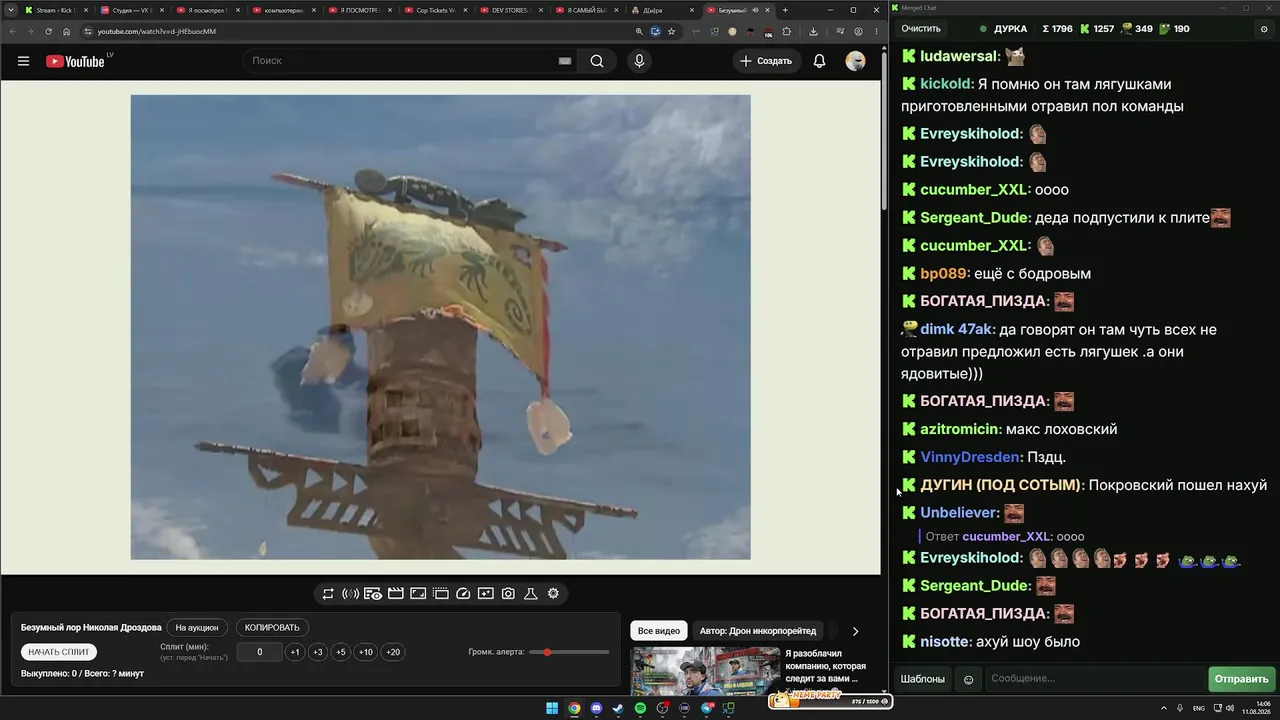Image resolution: width=1280 pixels, height=720 pixels.
Task: Click the browser address bar URL
Action: [157, 31]
